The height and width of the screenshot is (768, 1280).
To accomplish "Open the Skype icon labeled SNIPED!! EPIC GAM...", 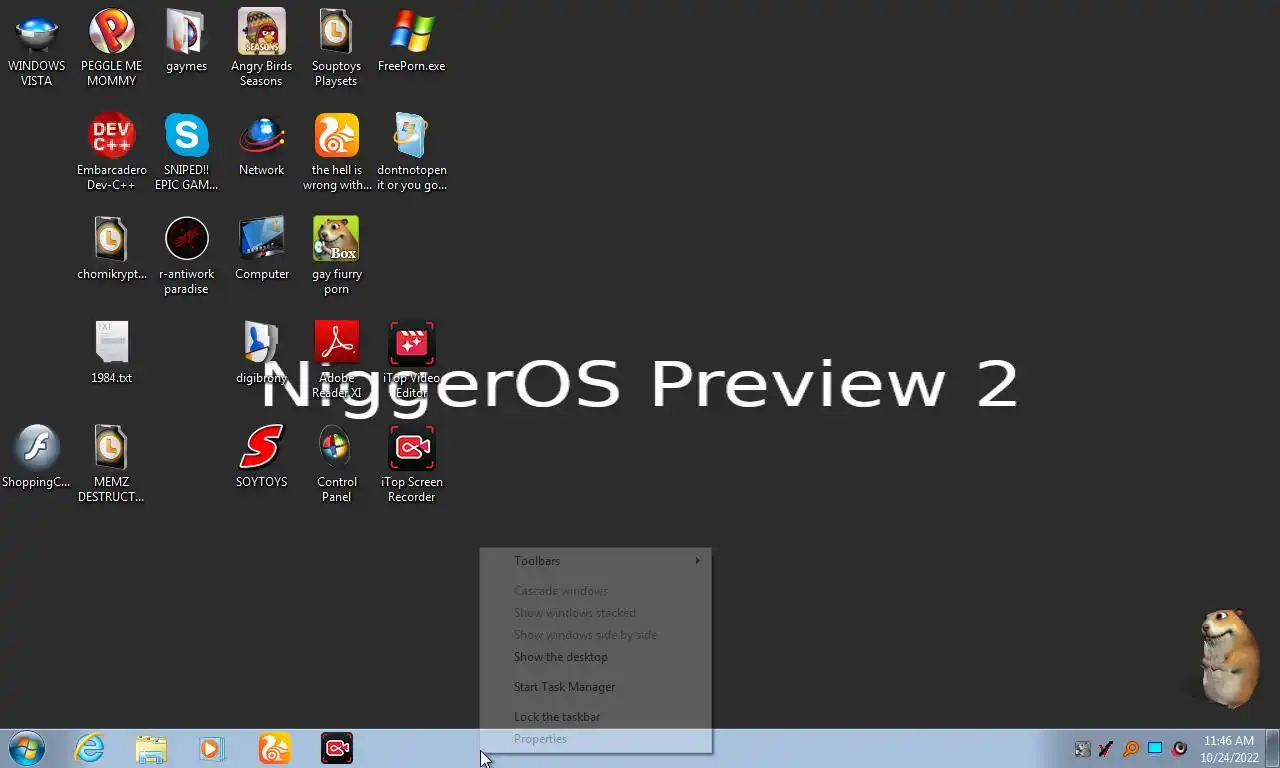I will tap(186, 152).
